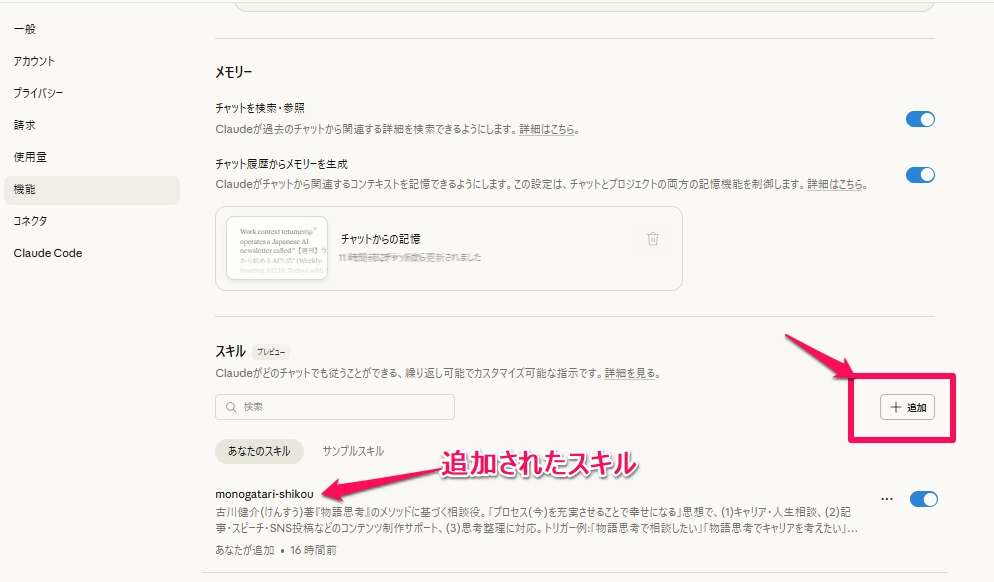Click the magnifier icon in skill search box

tap(231, 407)
